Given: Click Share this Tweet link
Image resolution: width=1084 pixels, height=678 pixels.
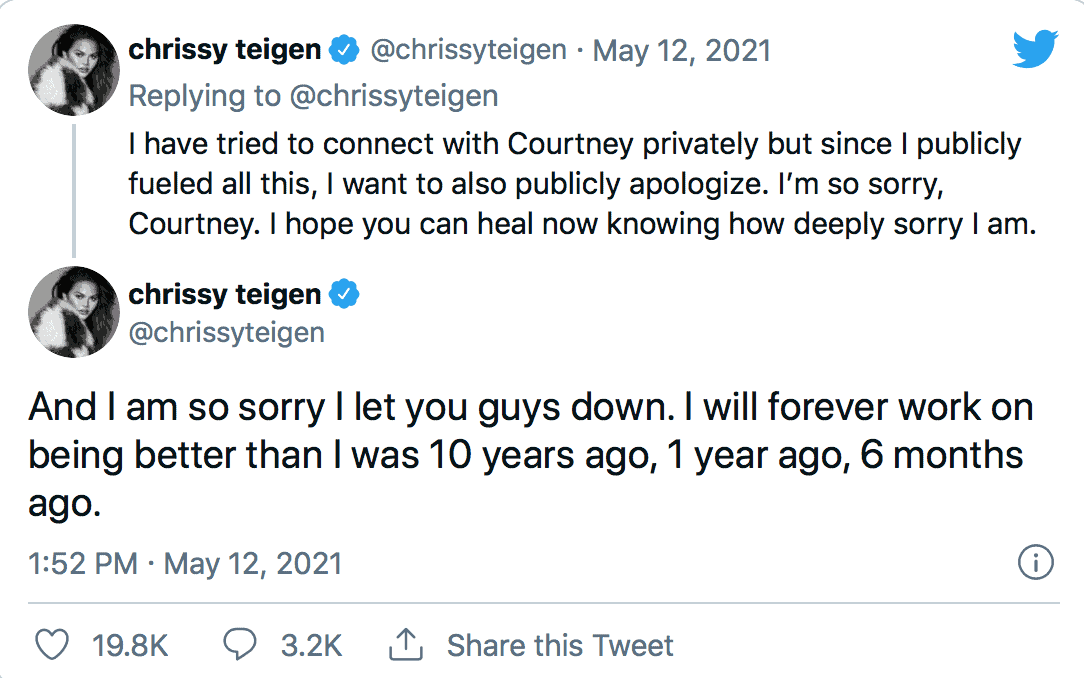Looking at the screenshot, I should (x=560, y=646).
